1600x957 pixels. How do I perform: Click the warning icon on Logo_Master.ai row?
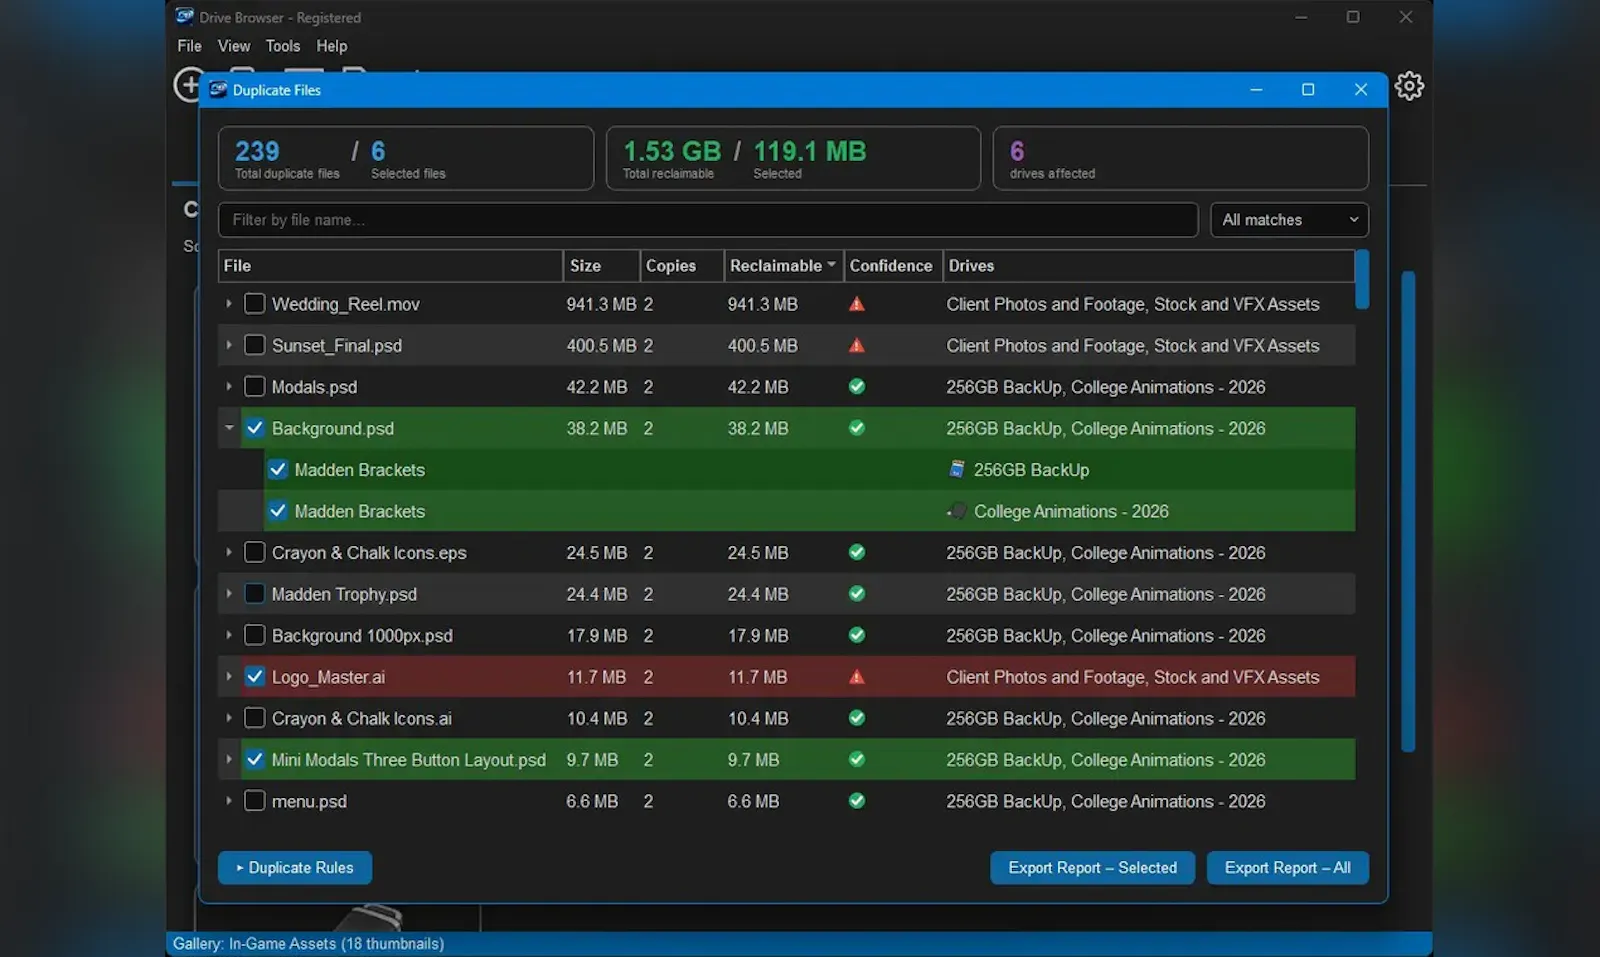point(857,677)
